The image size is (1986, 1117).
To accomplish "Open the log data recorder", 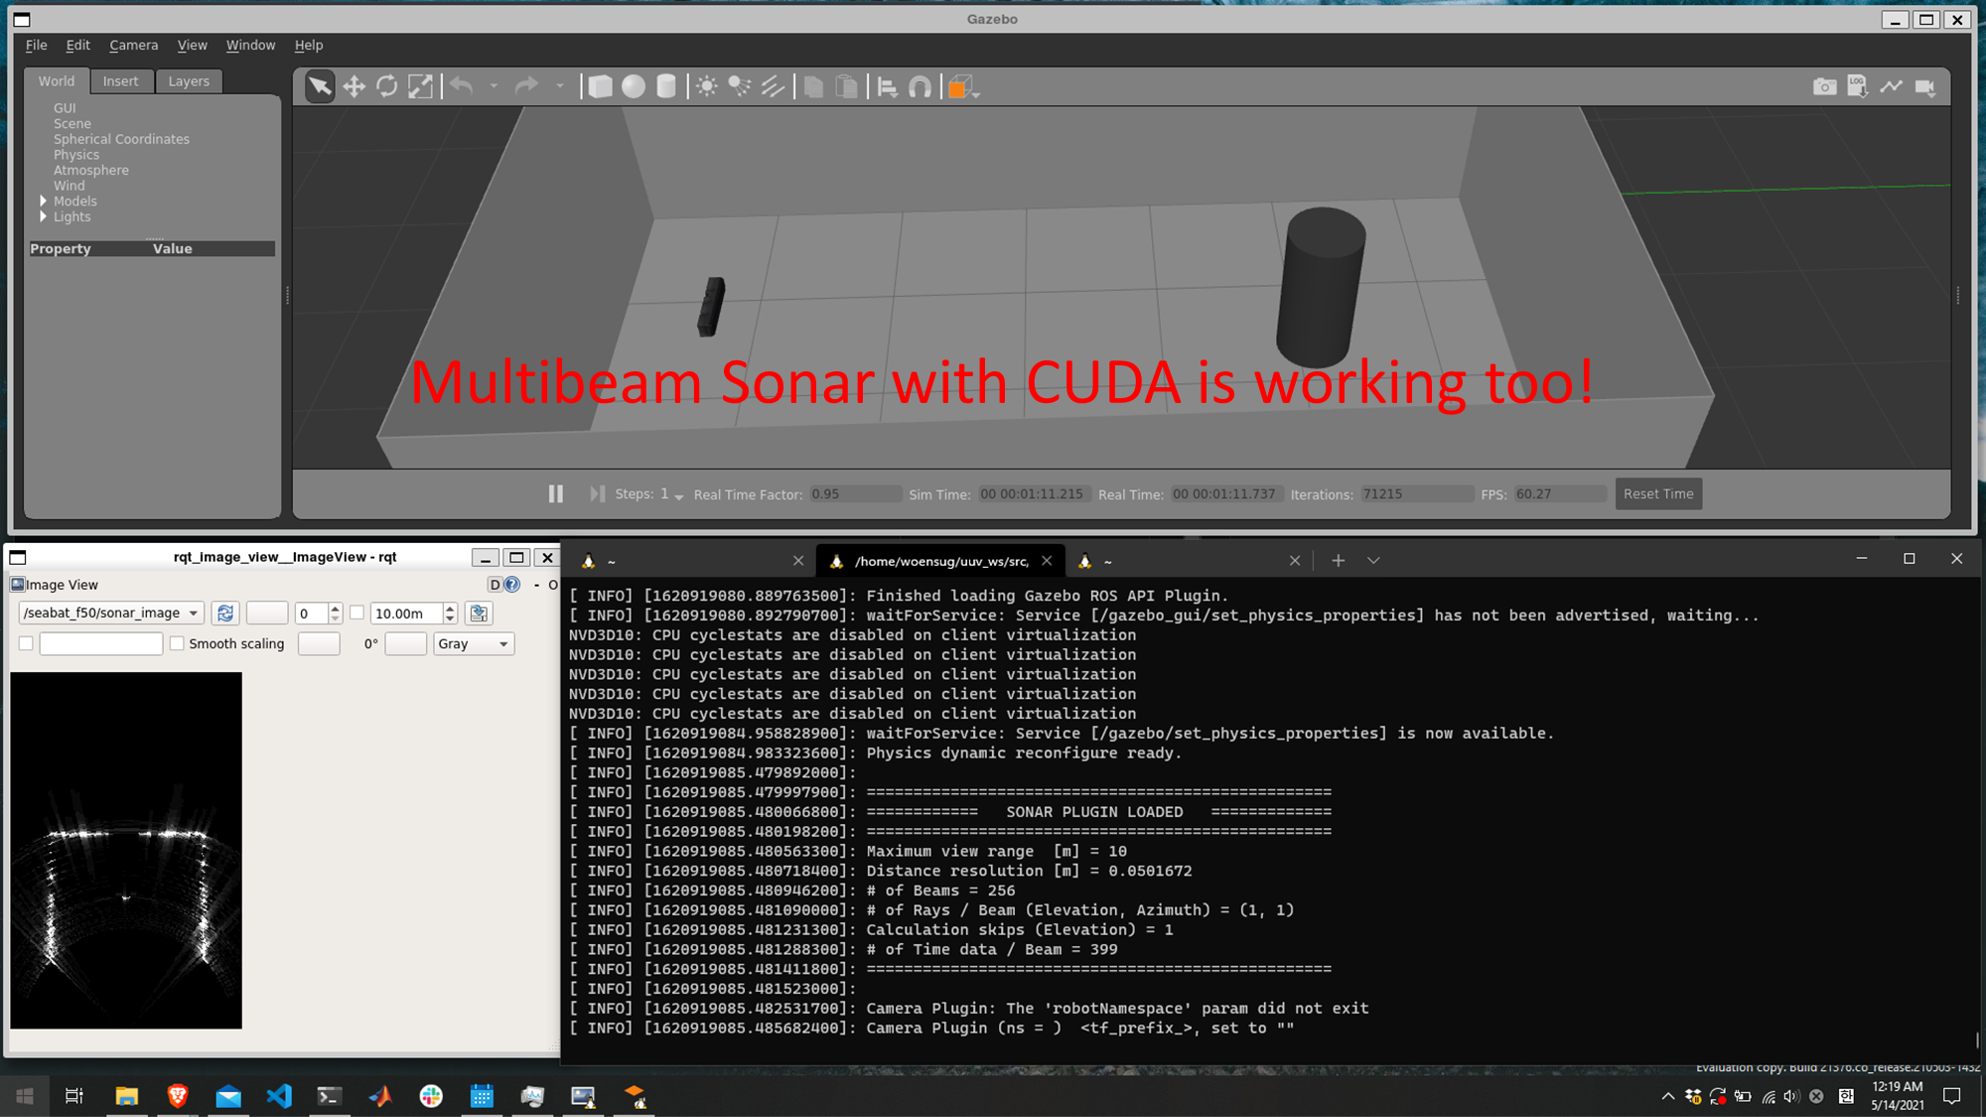I will pos(1857,87).
